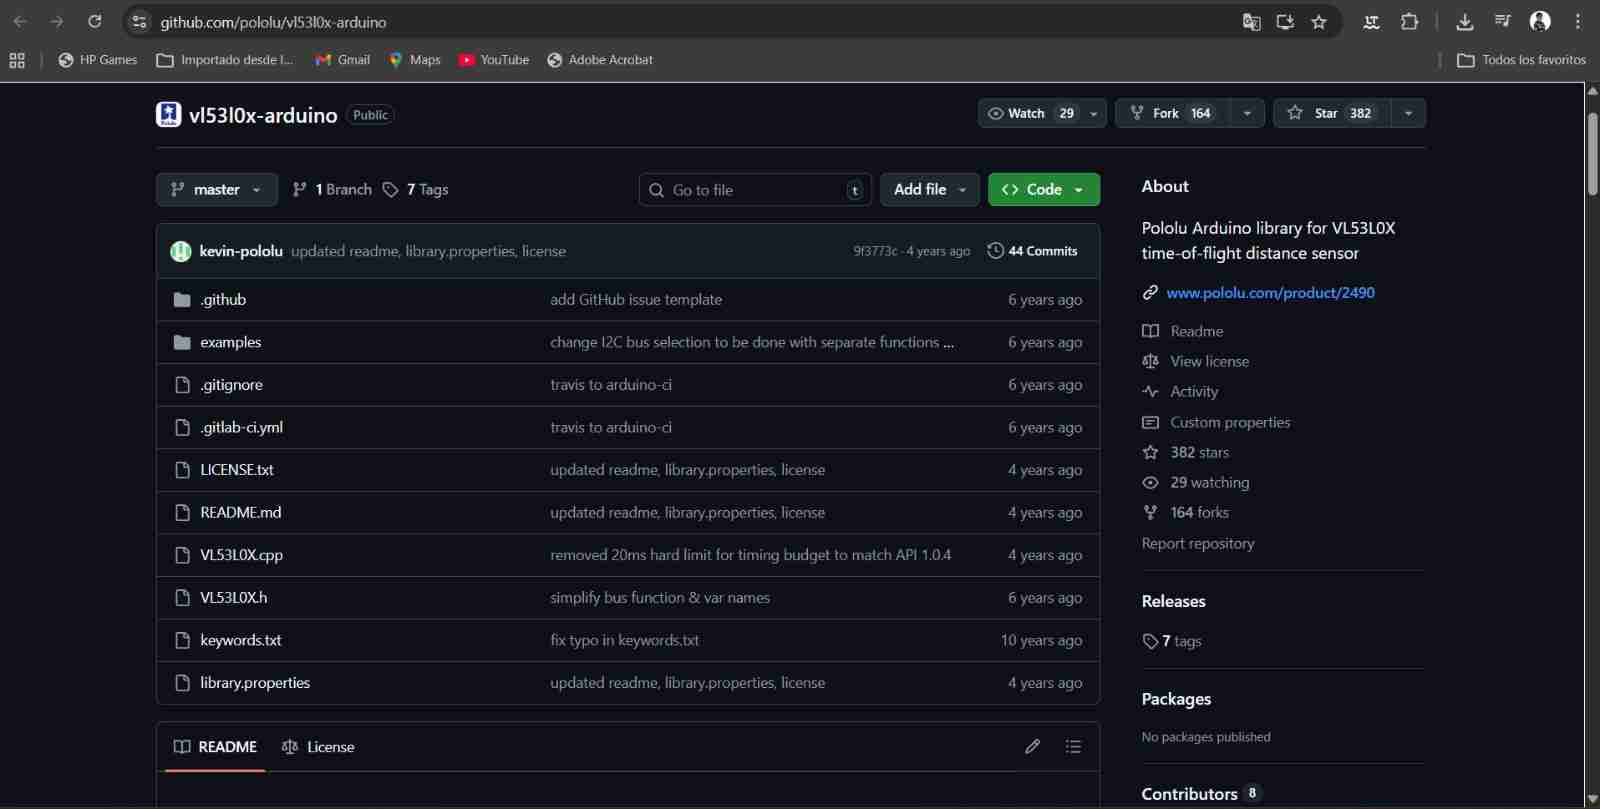
Task: Click the scale icon beside View license
Action: pos(1151,361)
